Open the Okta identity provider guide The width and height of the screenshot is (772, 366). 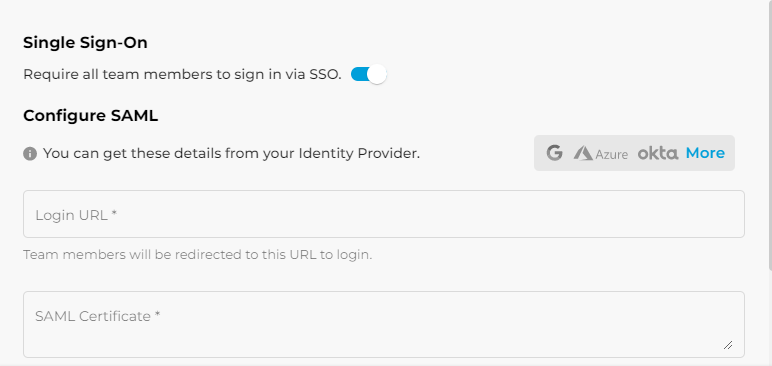point(658,153)
